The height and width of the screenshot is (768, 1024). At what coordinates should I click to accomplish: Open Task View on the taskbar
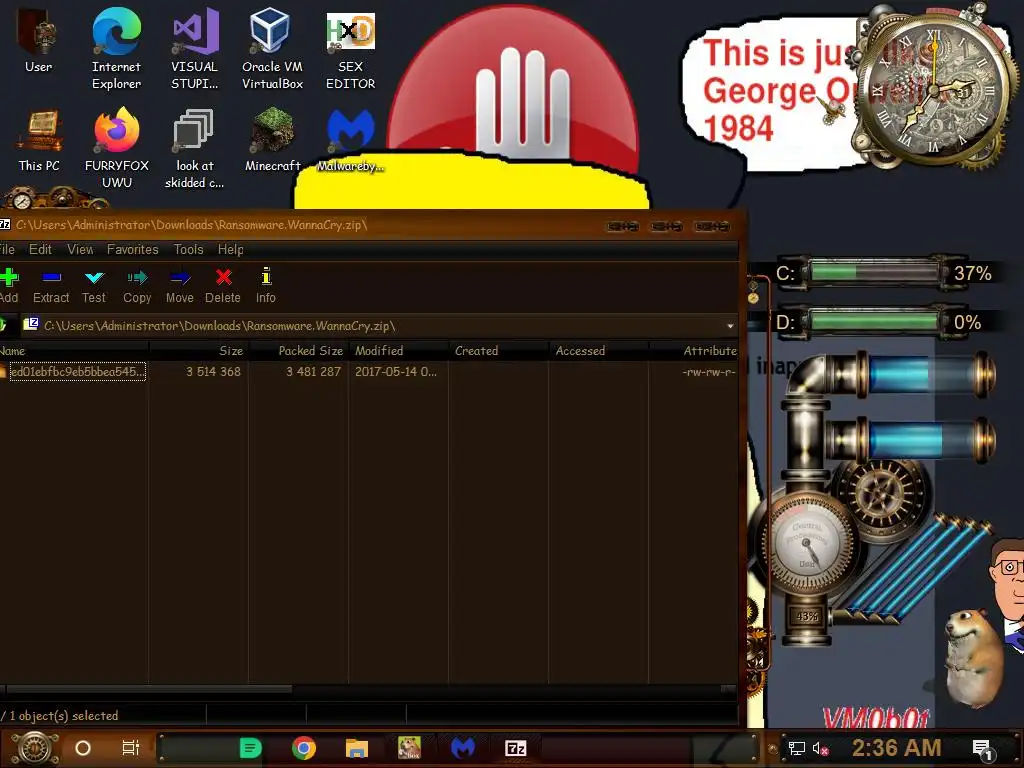coord(131,748)
